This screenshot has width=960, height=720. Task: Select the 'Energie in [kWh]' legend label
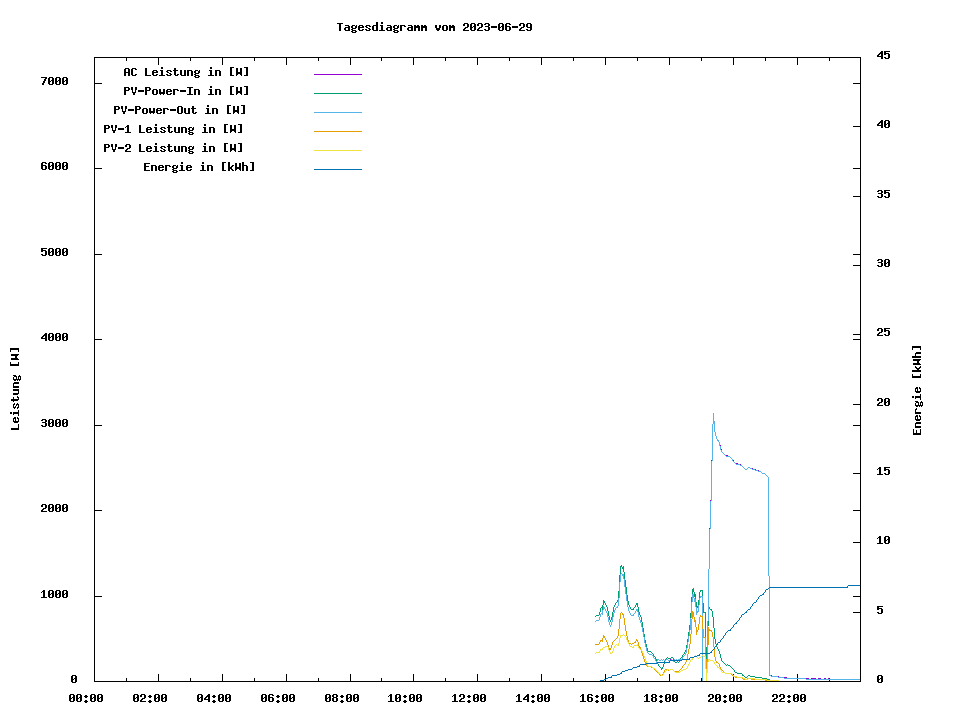(x=199, y=167)
